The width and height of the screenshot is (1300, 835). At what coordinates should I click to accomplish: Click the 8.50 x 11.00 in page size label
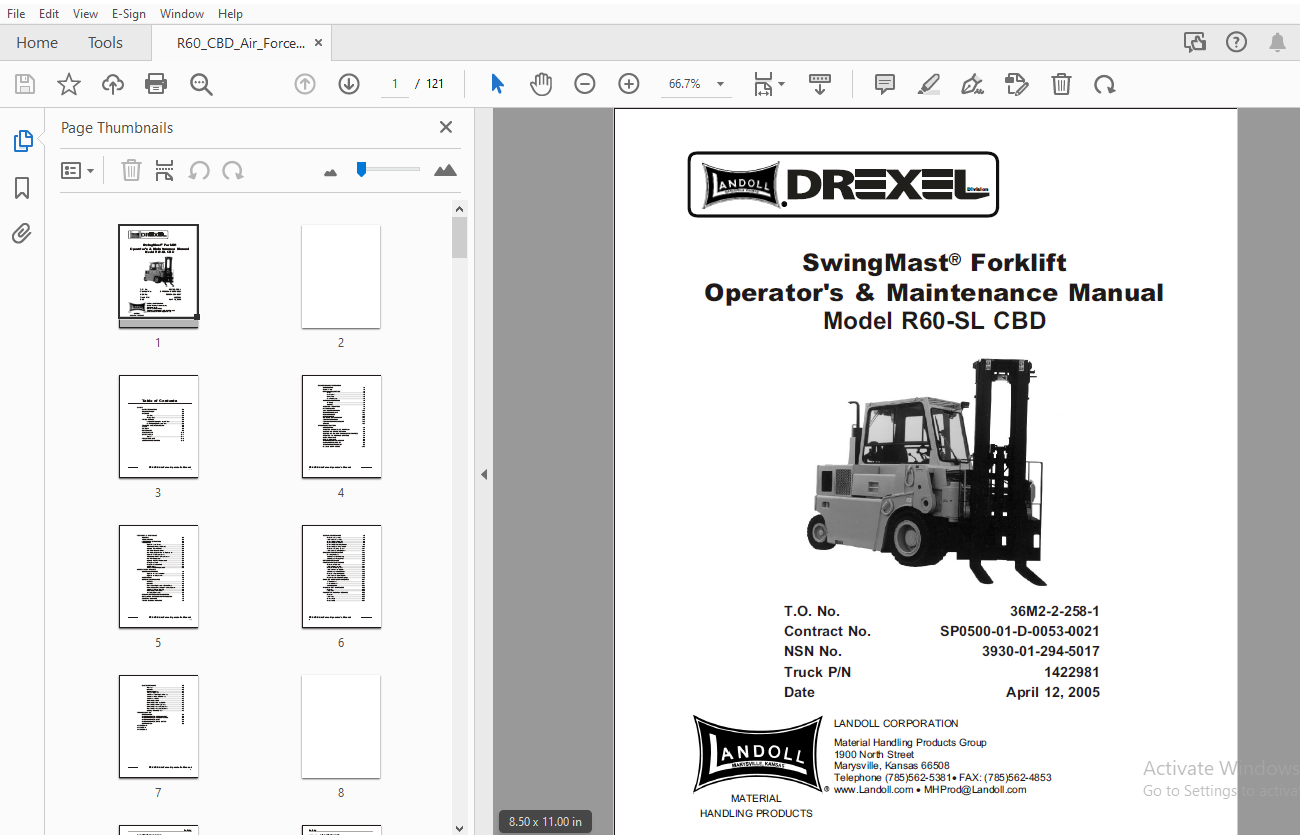(545, 822)
